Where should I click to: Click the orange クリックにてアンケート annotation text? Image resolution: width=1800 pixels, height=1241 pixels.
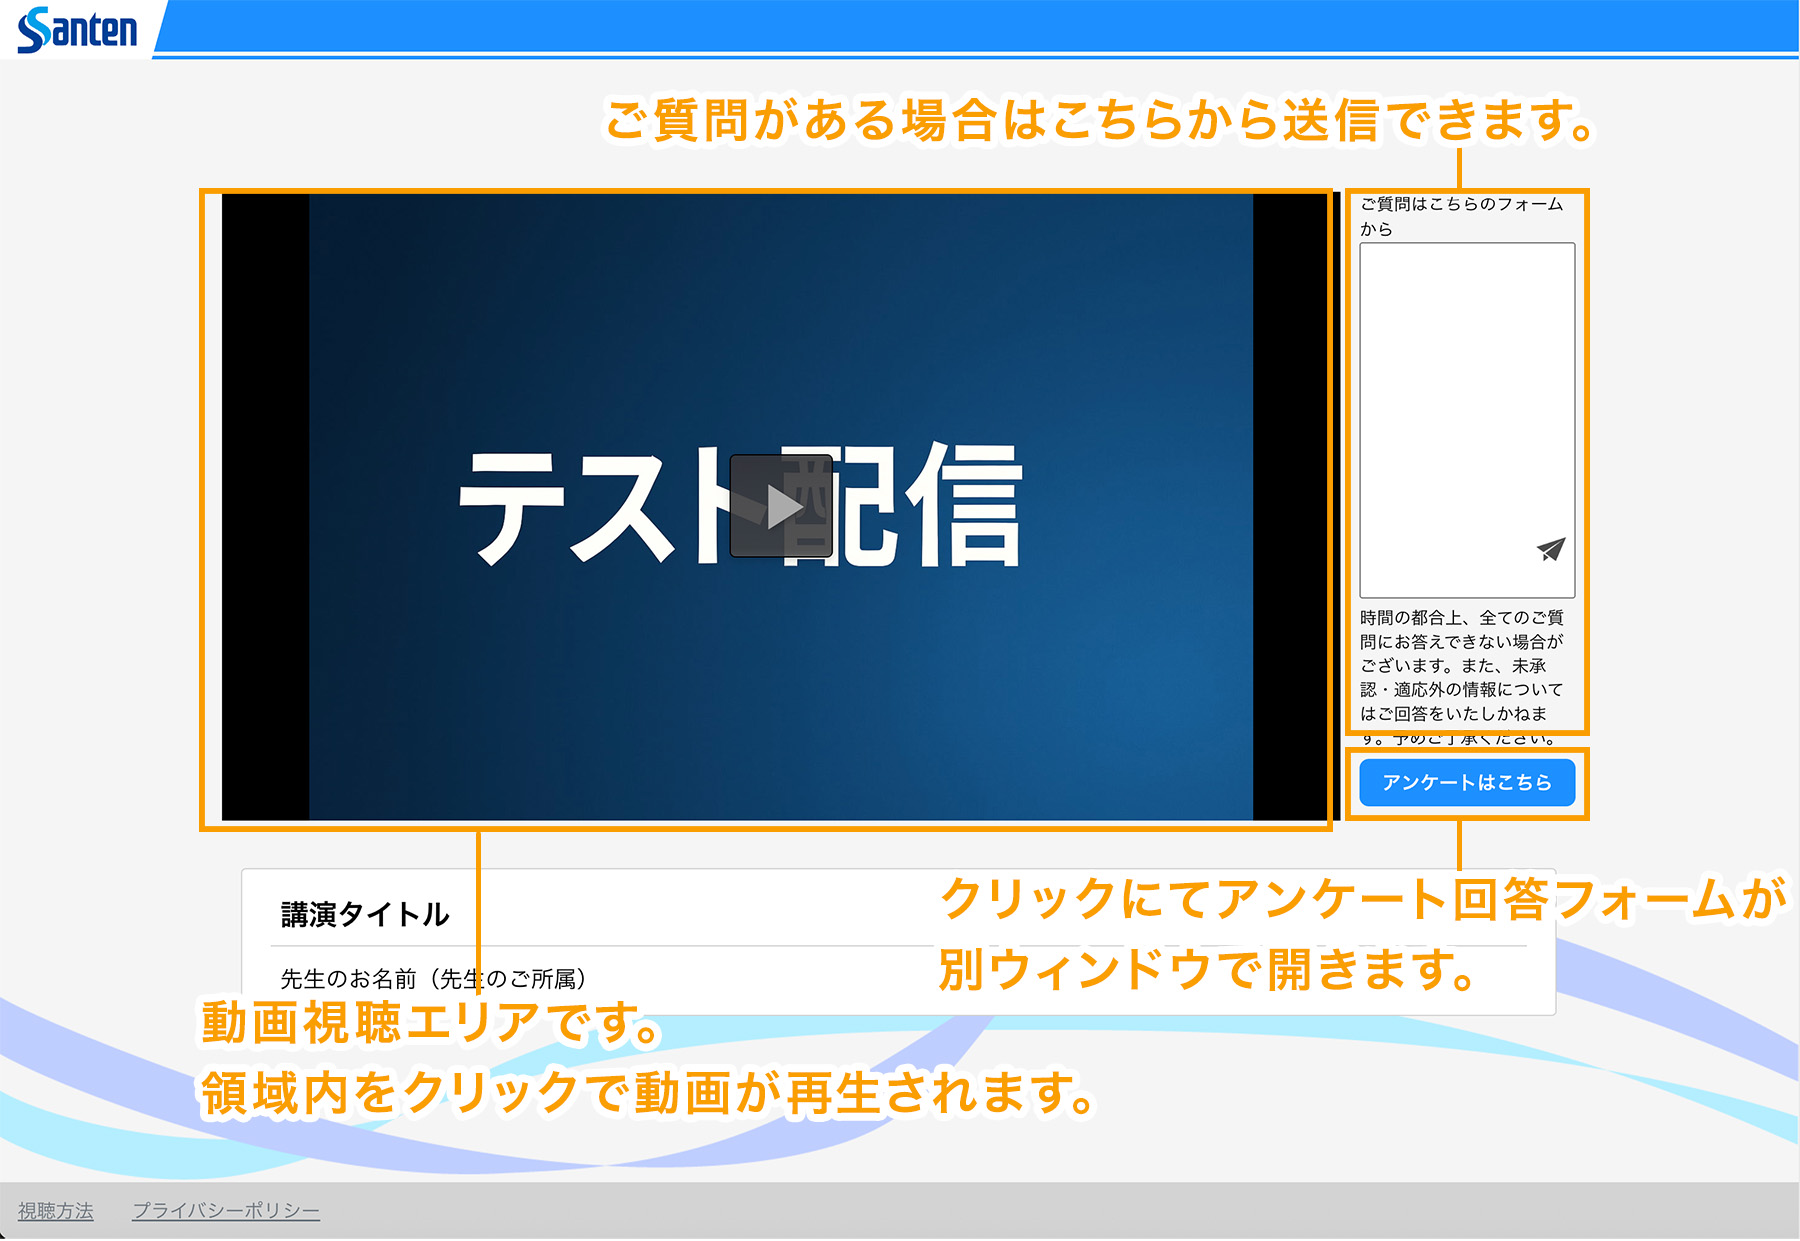1360,898
